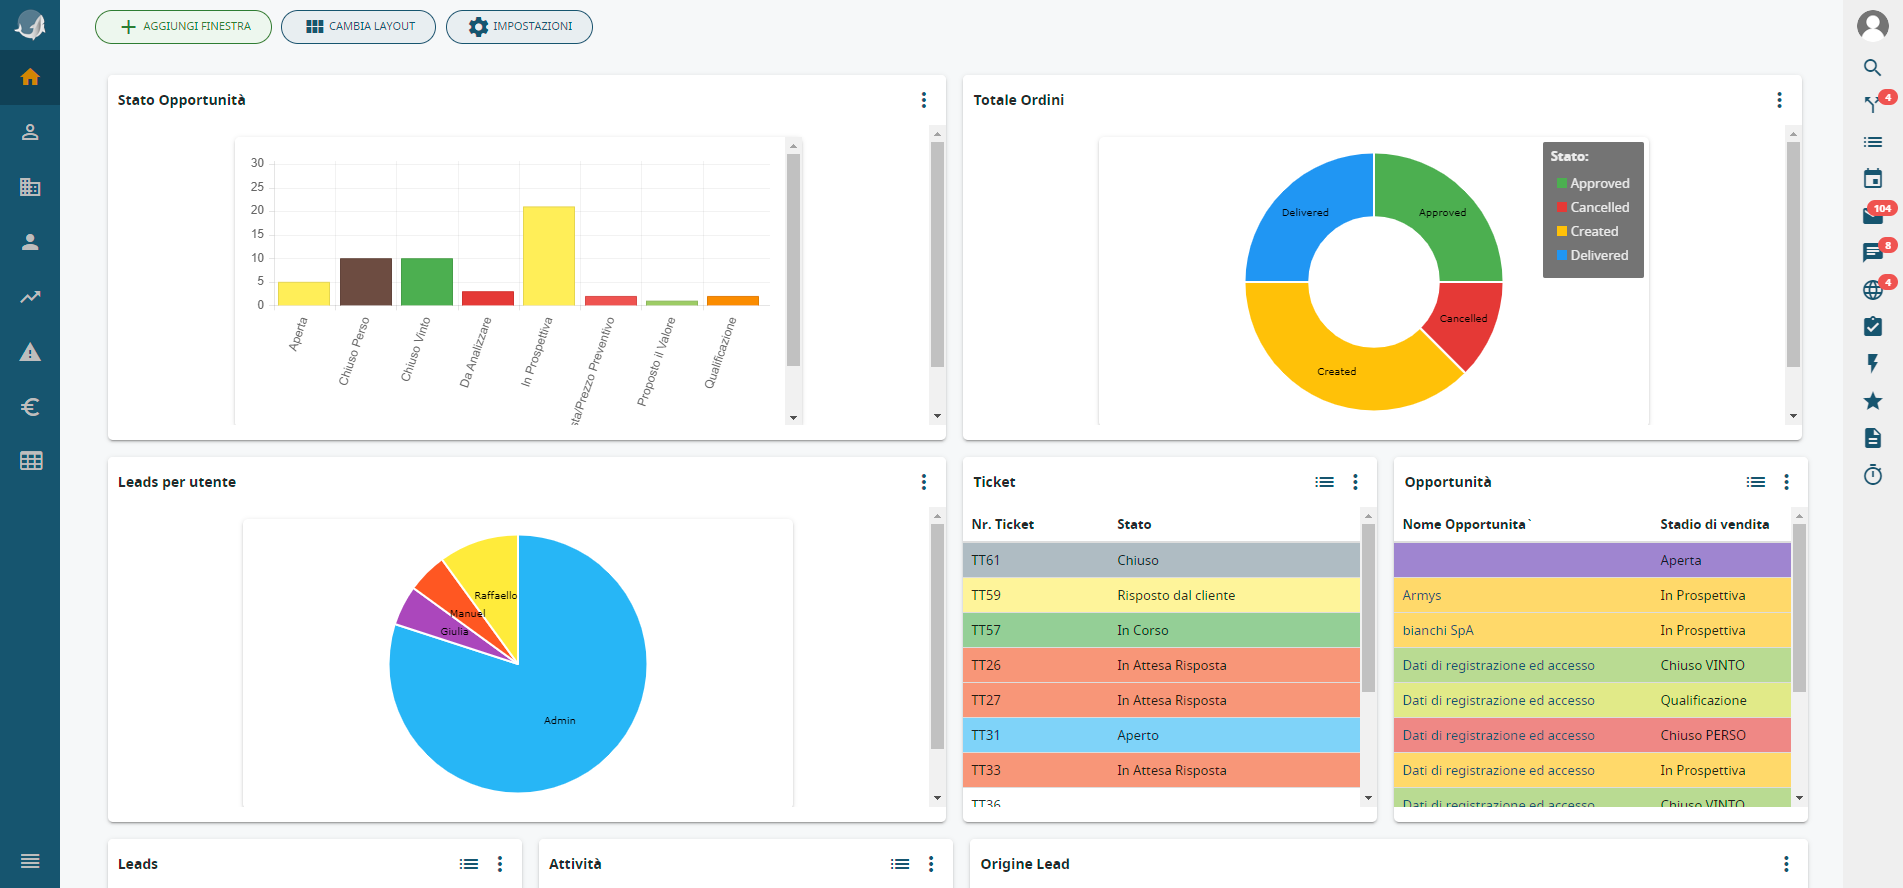This screenshot has height=888, width=1903.
Task: Open the stopwatch timer icon
Action: (1872, 475)
